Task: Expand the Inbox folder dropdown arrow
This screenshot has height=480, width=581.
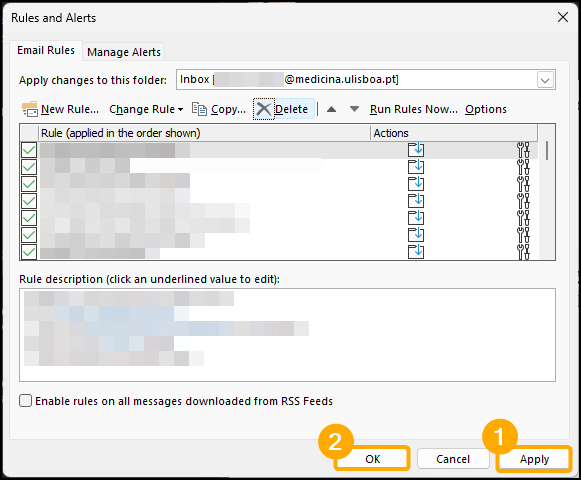Action: coord(545,80)
